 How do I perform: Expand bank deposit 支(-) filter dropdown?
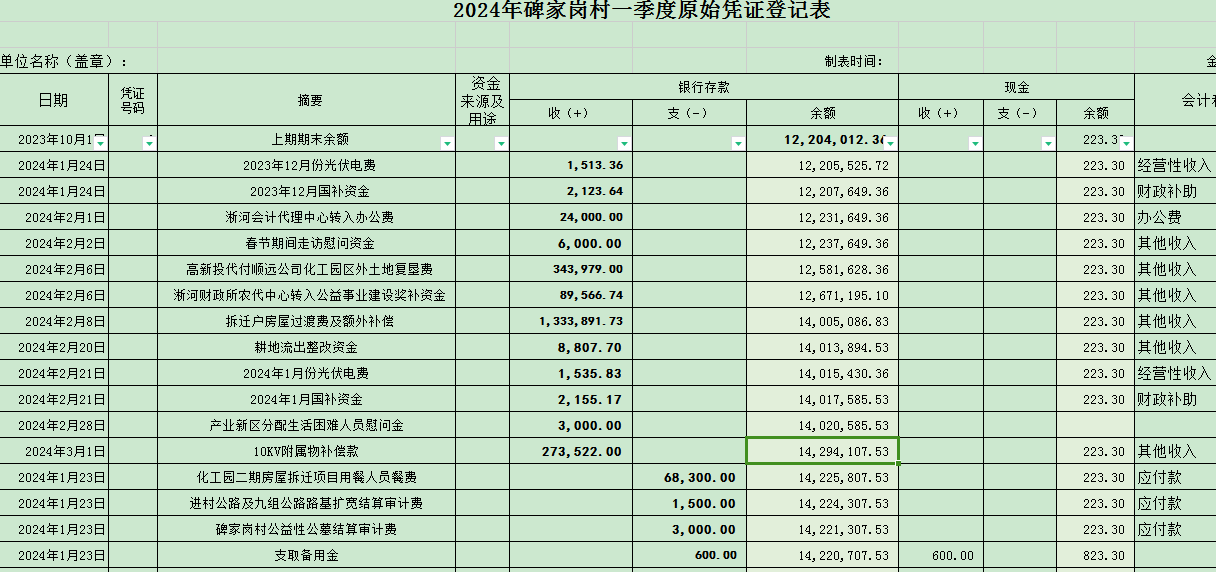tap(738, 143)
